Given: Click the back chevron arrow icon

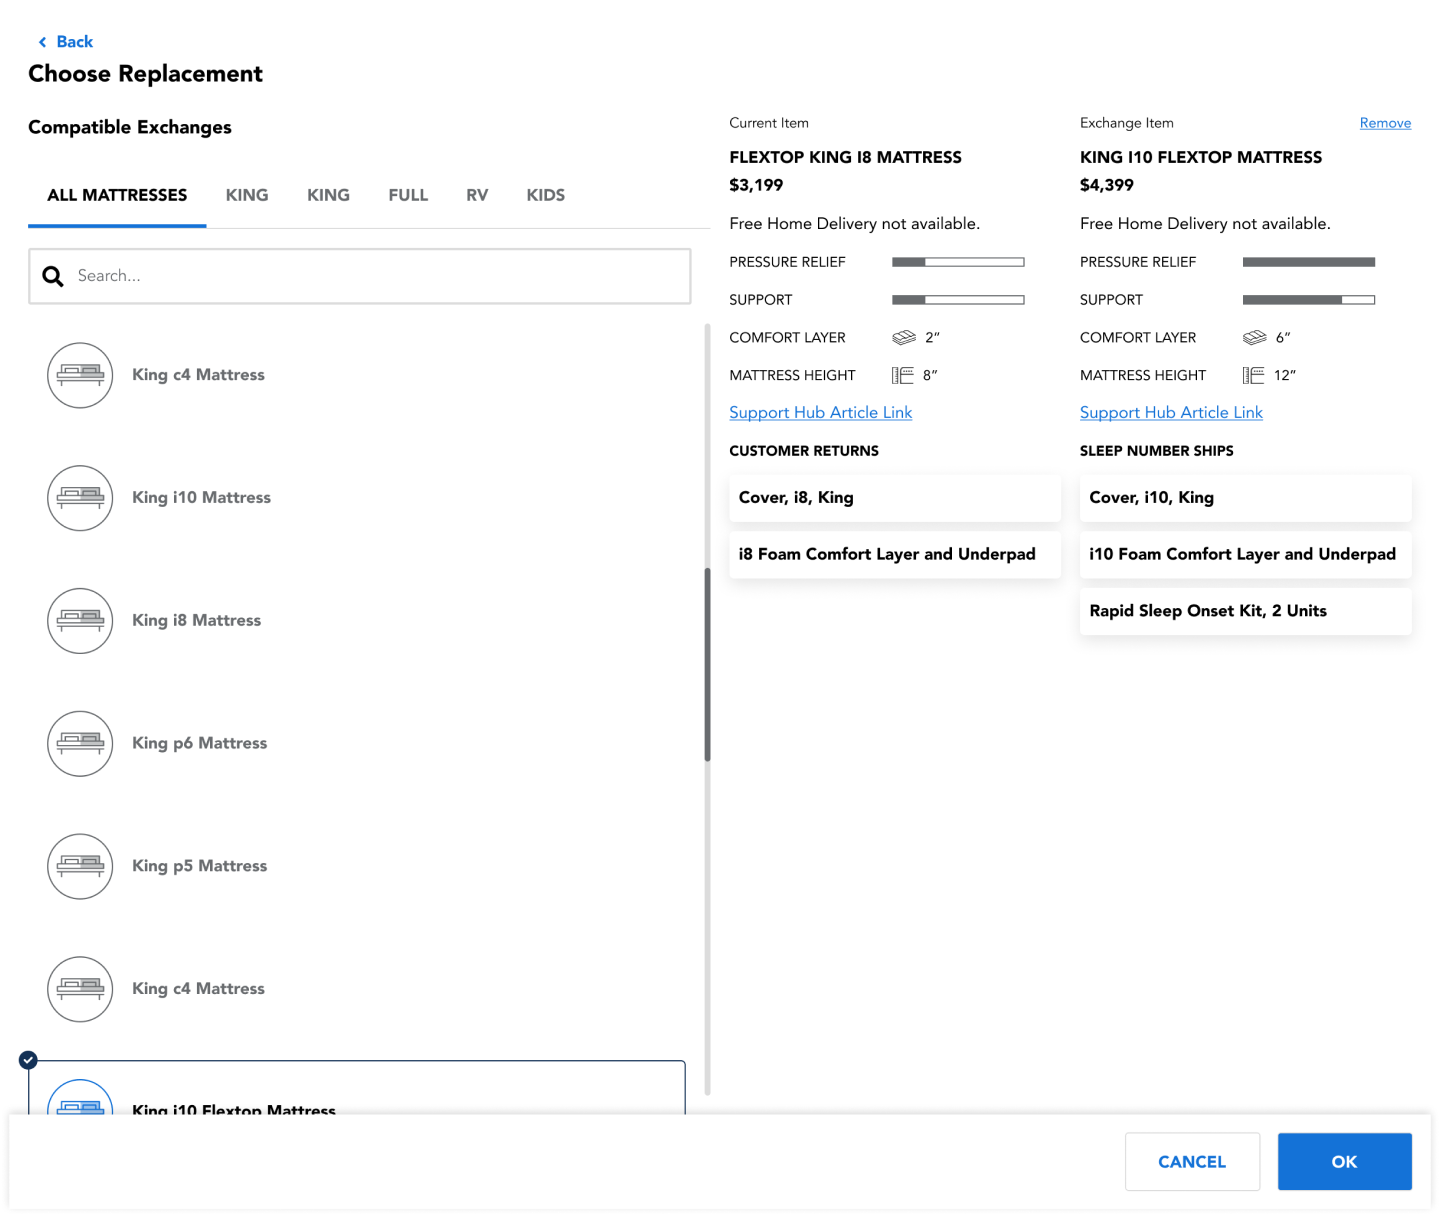Looking at the screenshot, I should coord(42,42).
